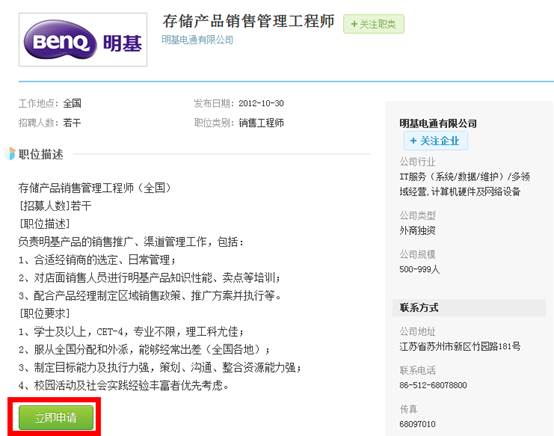554x436 pixels.
Task: Click the phone number 86-512-68078800
Action: click(x=433, y=385)
